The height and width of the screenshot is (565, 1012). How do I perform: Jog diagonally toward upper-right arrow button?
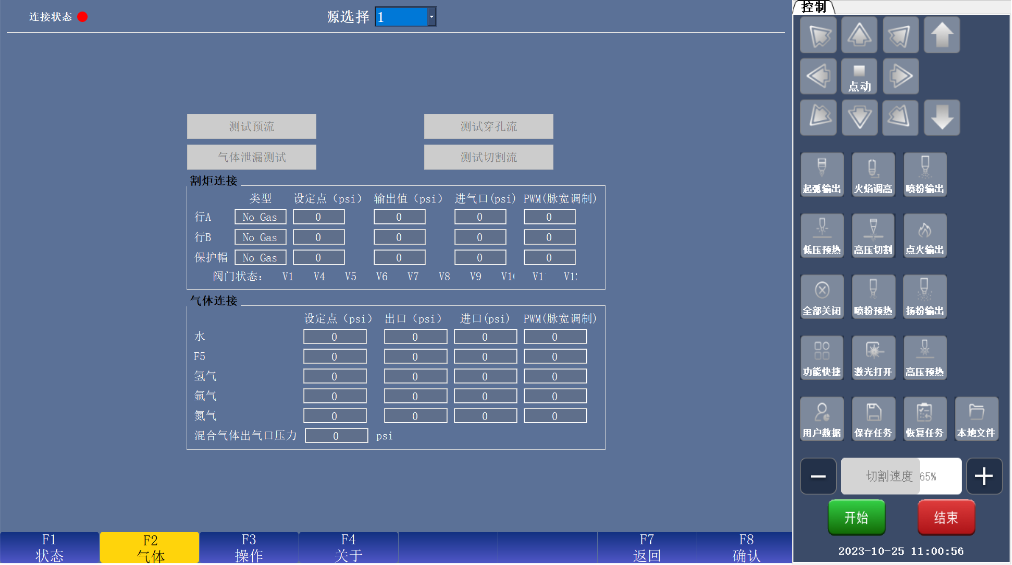point(900,35)
